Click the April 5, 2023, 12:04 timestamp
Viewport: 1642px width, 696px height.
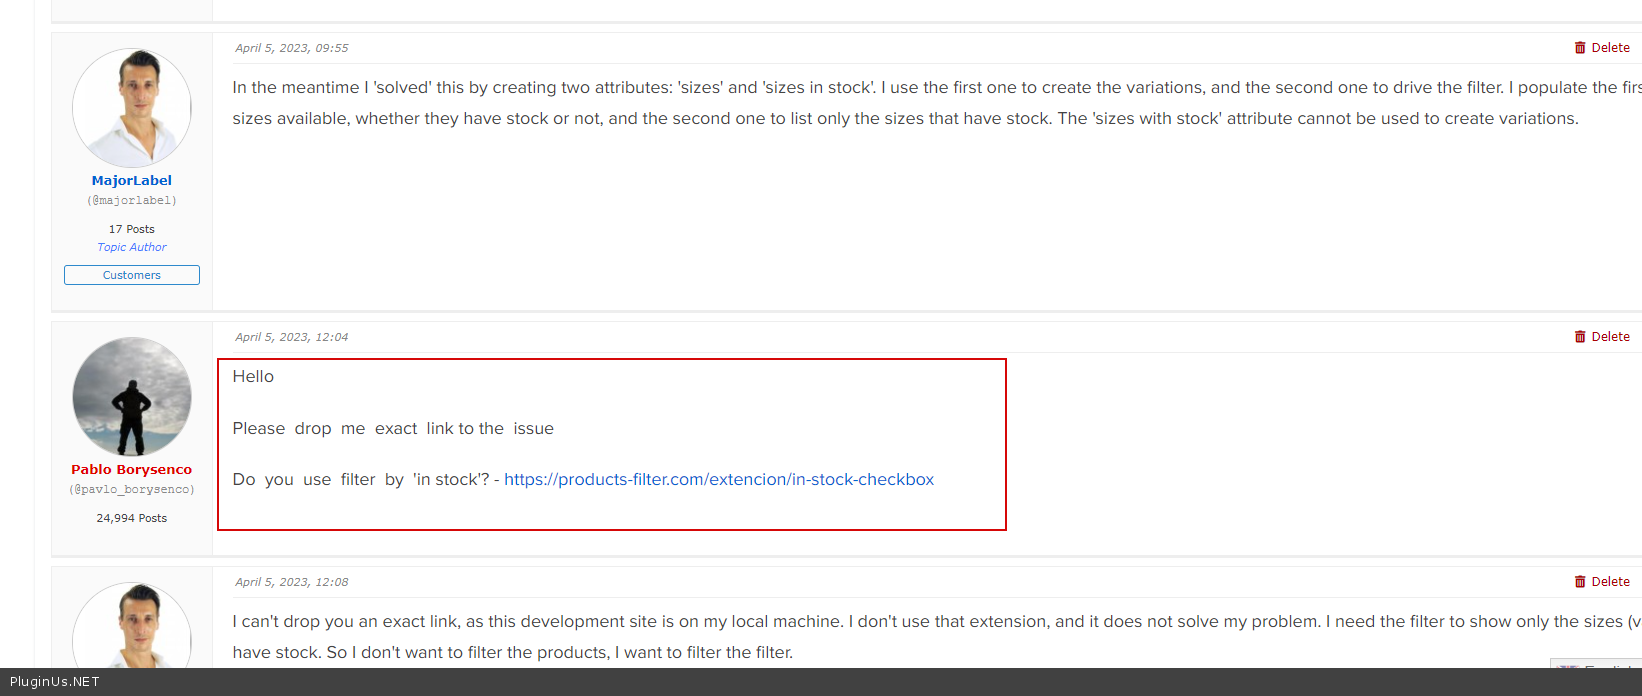click(292, 337)
